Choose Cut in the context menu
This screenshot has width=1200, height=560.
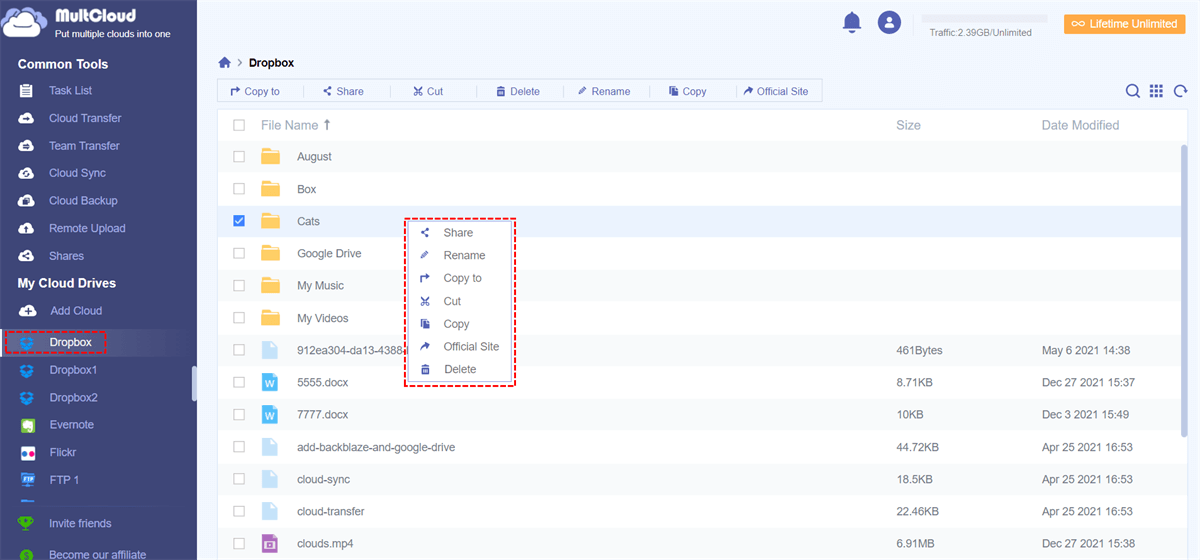point(452,301)
